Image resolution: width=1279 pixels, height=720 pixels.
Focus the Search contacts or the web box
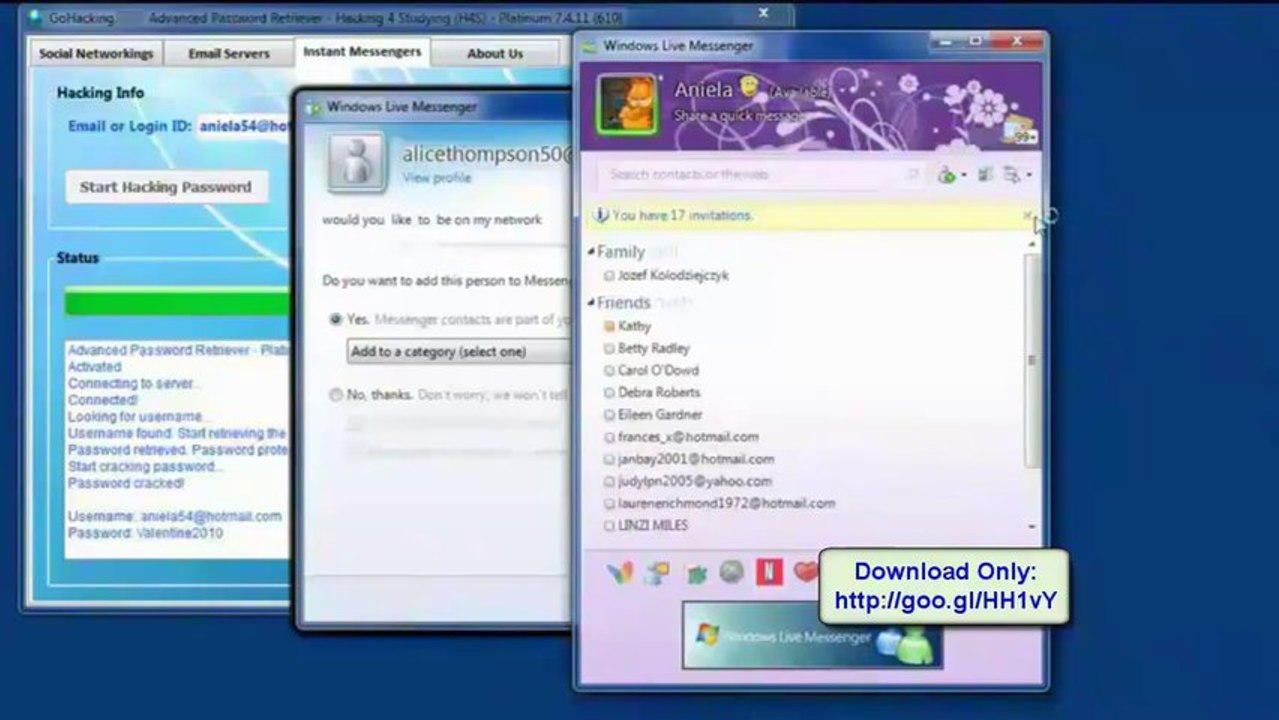[x=760, y=175]
